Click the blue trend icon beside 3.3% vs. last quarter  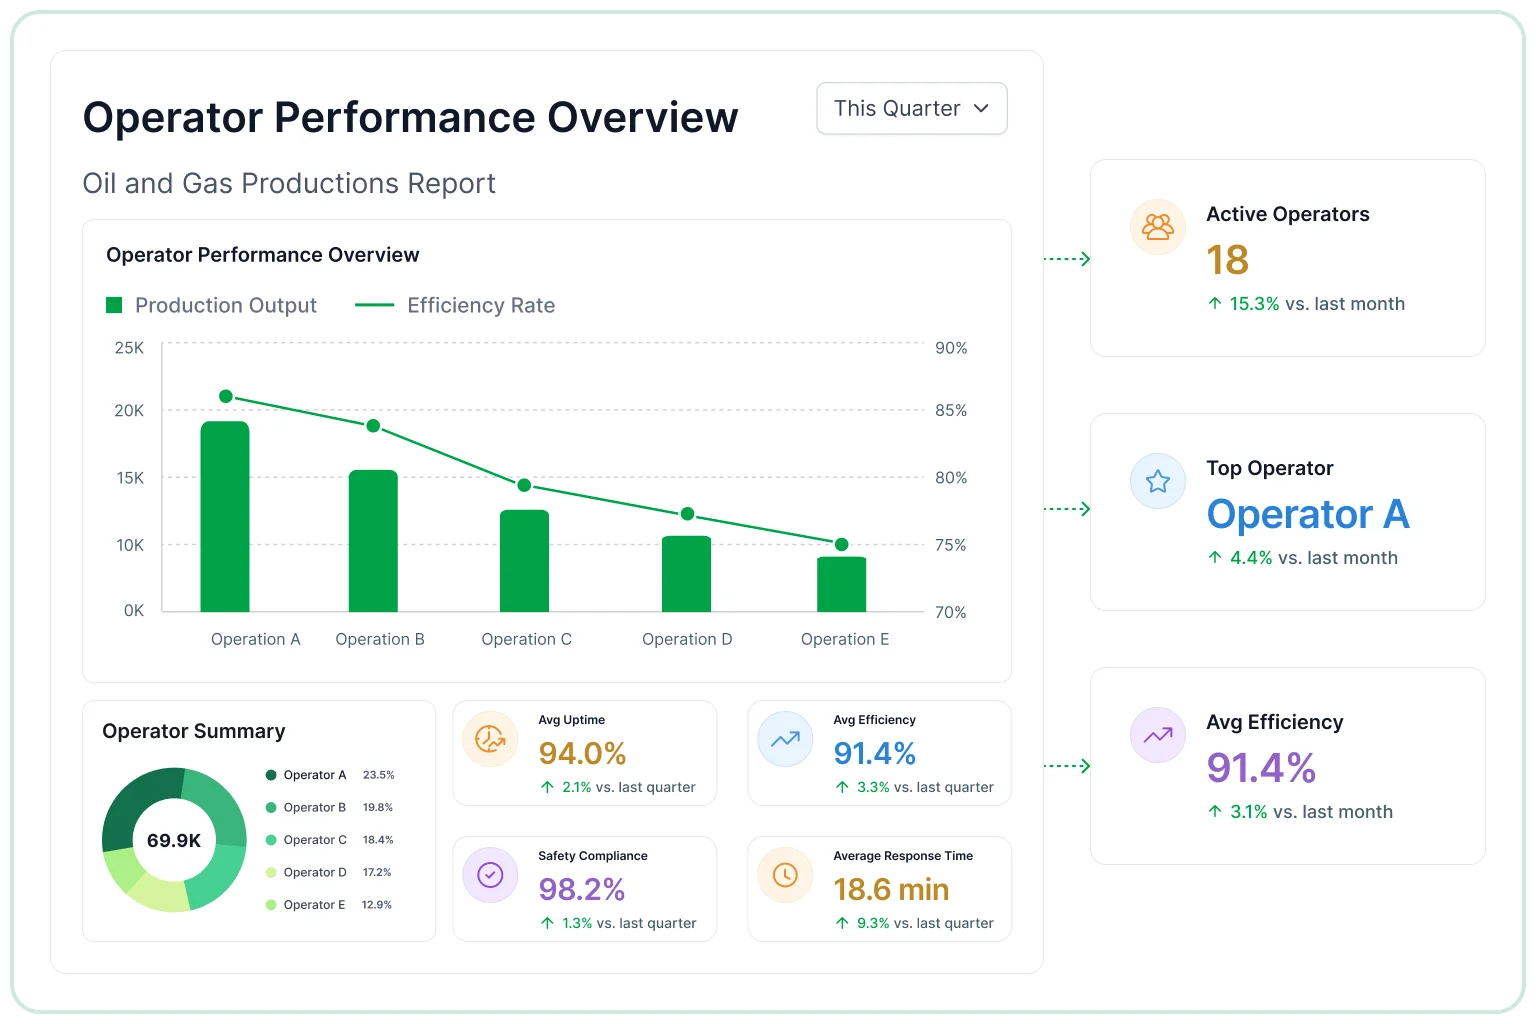point(785,739)
